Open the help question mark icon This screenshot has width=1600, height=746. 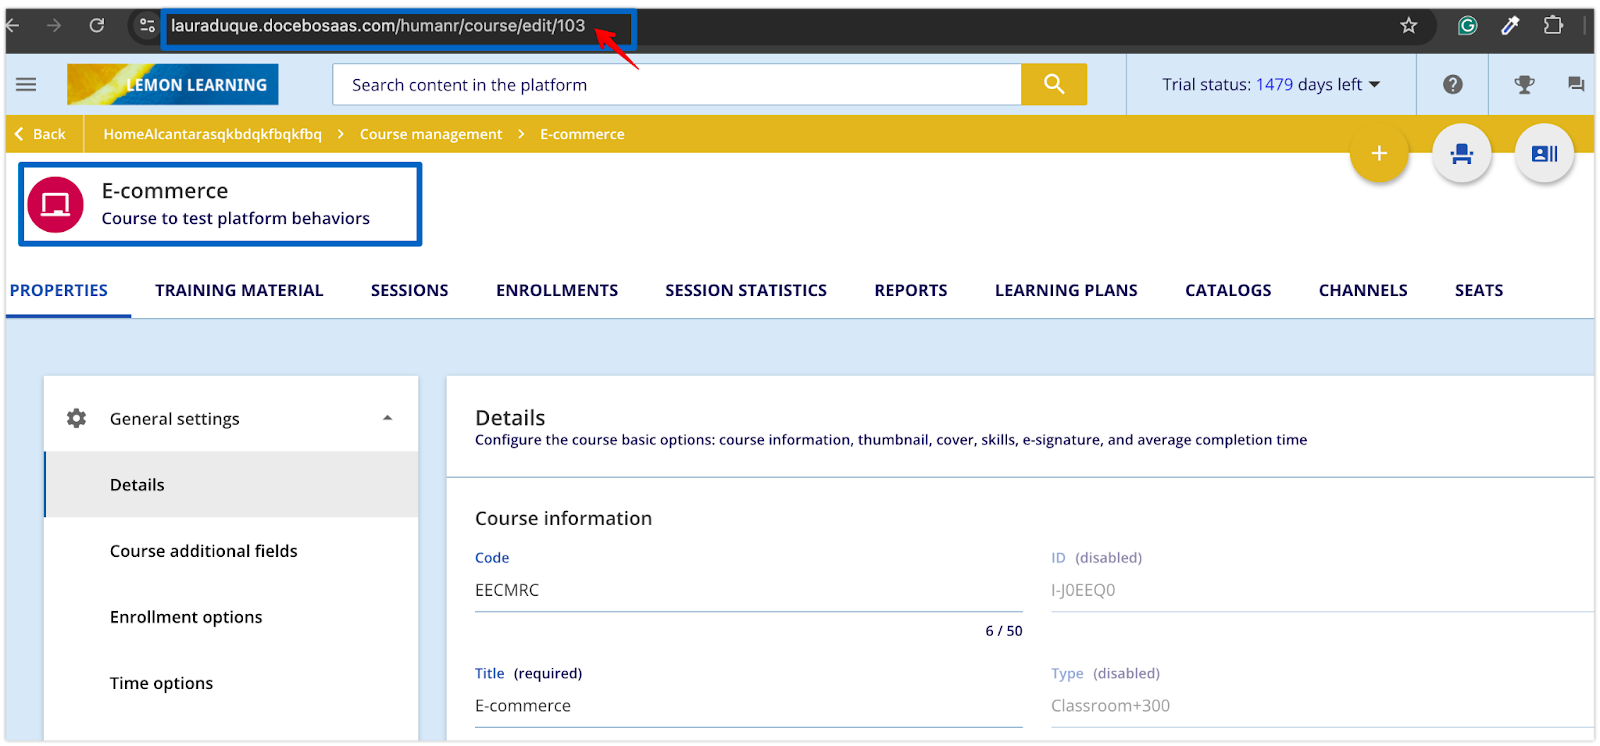point(1453,85)
